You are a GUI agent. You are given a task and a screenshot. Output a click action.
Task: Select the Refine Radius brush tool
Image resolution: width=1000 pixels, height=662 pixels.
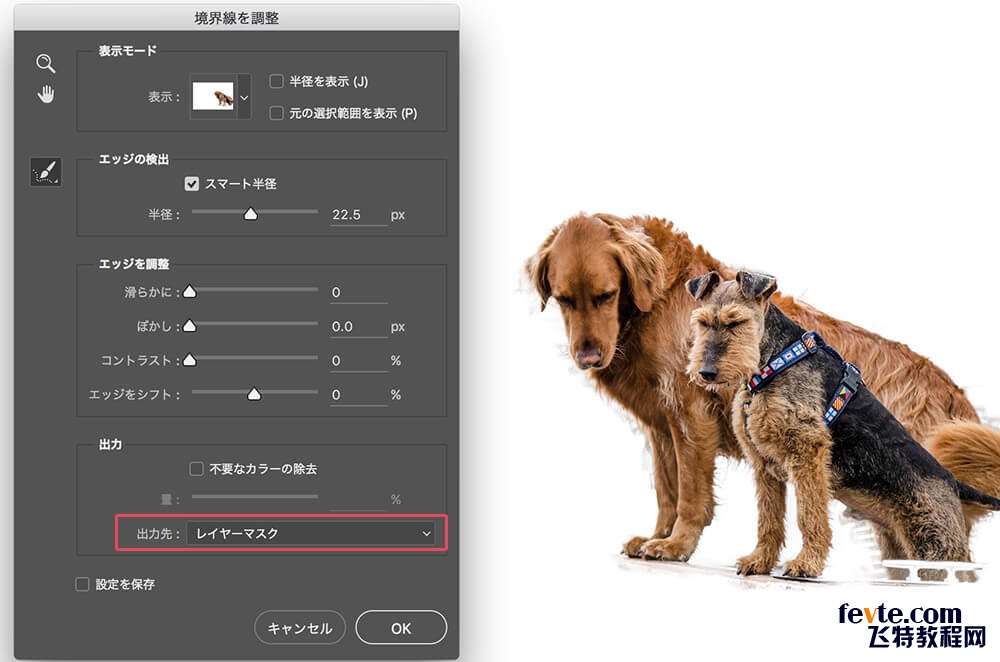[x=46, y=172]
